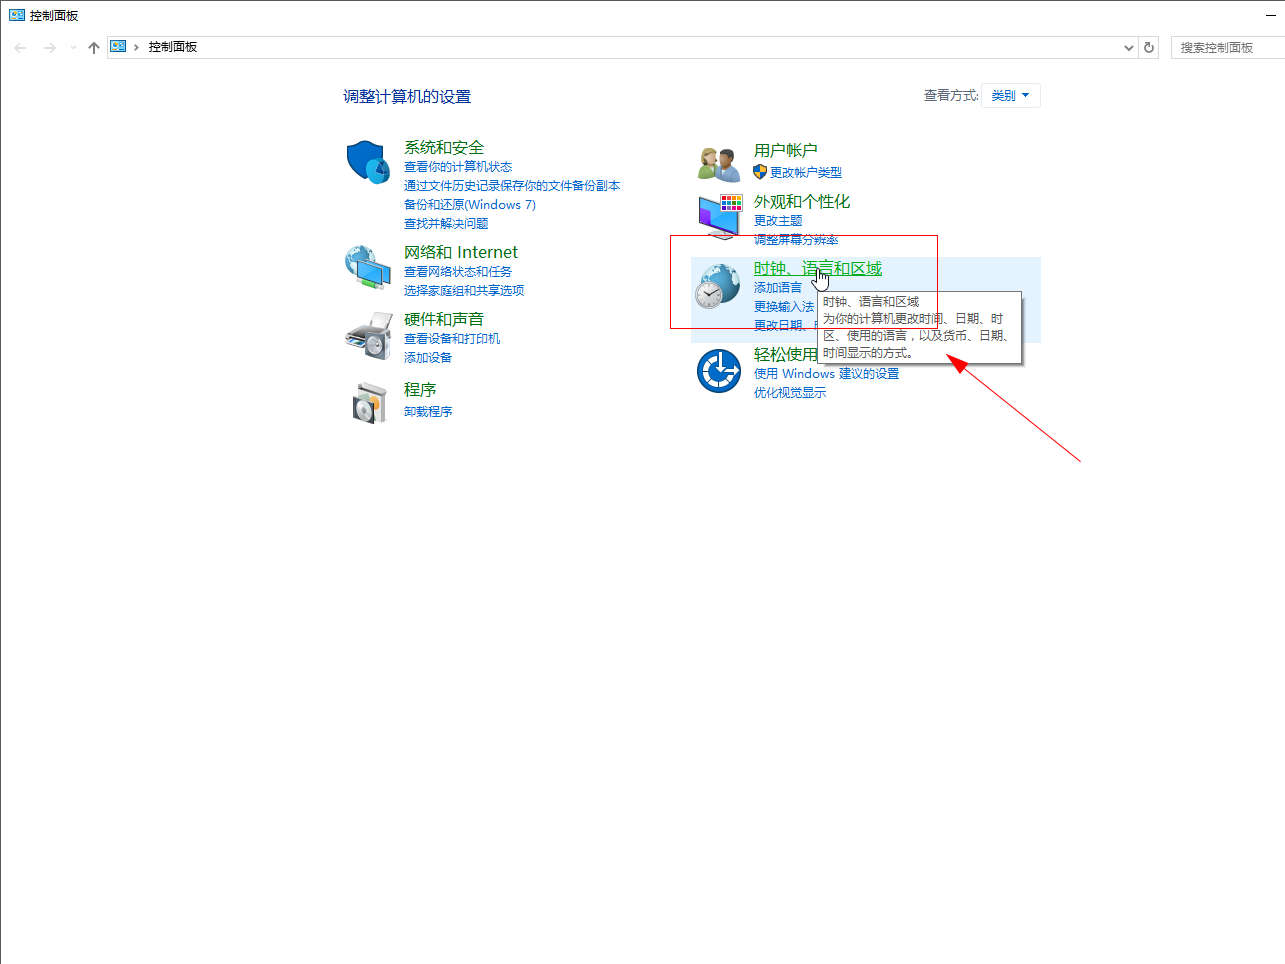The image size is (1285, 964).
Task: Click the Up arrow navigation button
Action: (94, 47)
